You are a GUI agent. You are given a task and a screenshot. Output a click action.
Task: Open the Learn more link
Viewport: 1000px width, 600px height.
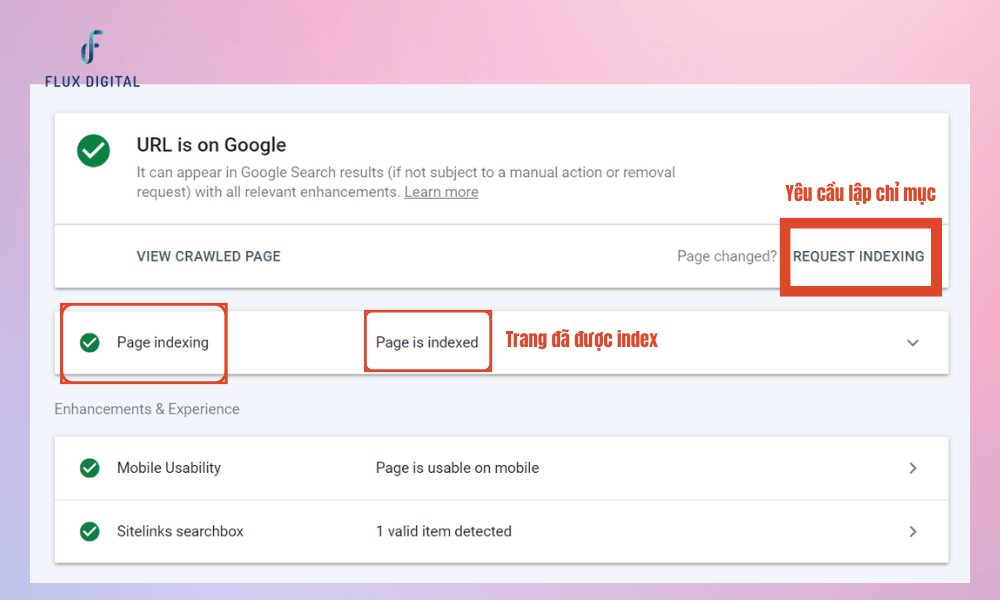(441, 192)
